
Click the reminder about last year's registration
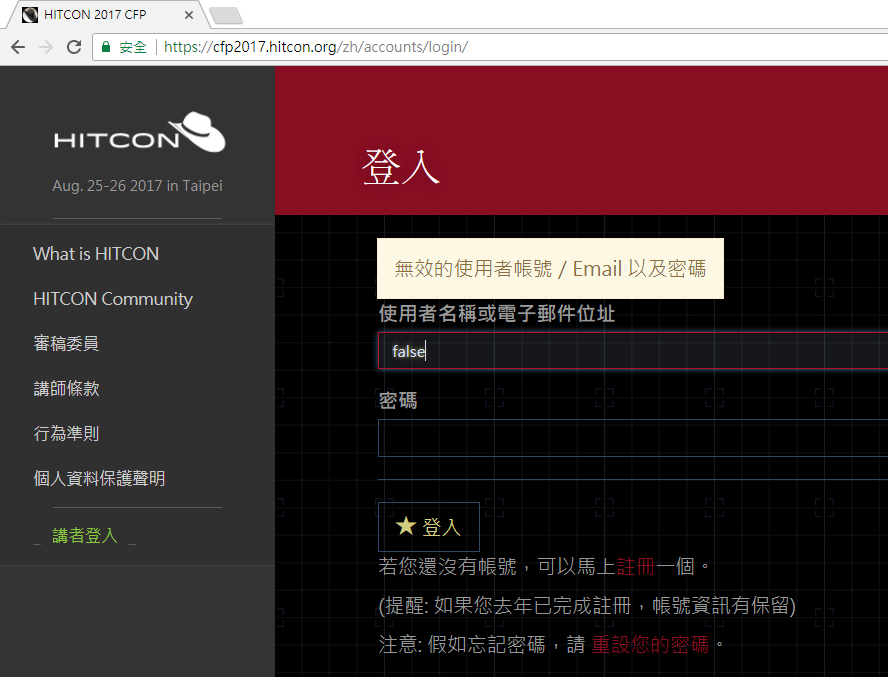pos(587,606)
